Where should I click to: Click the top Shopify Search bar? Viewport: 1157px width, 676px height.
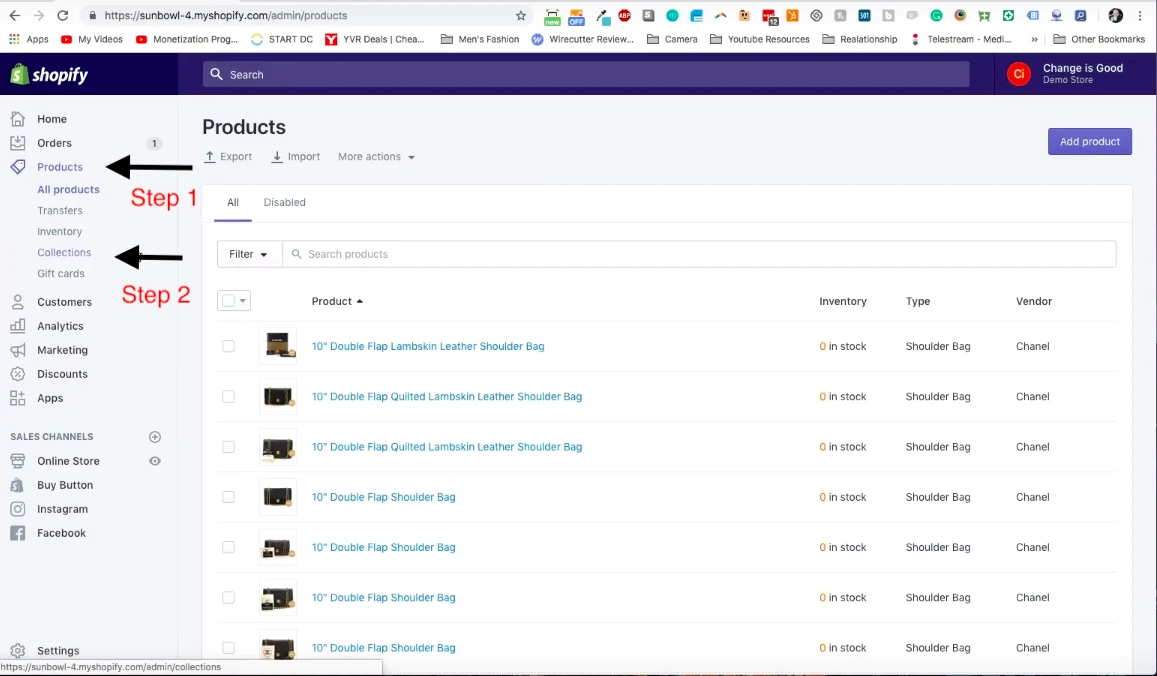point(586,75)
